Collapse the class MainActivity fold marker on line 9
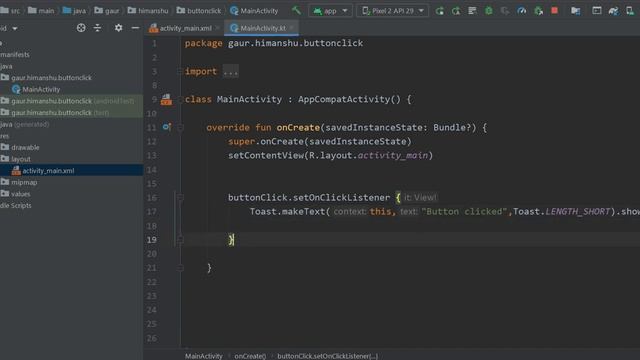 coord(180,99)
